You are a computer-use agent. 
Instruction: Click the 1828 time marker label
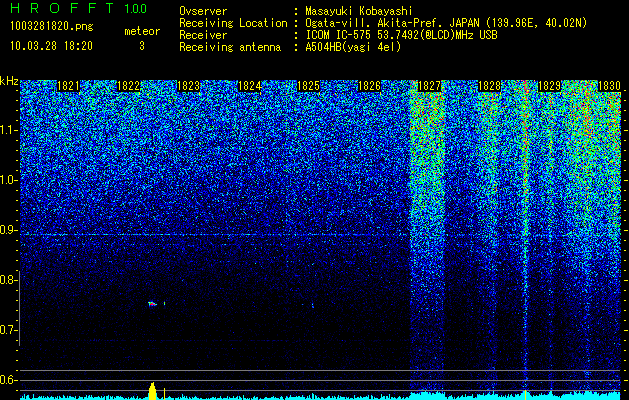tap(489, 86)
